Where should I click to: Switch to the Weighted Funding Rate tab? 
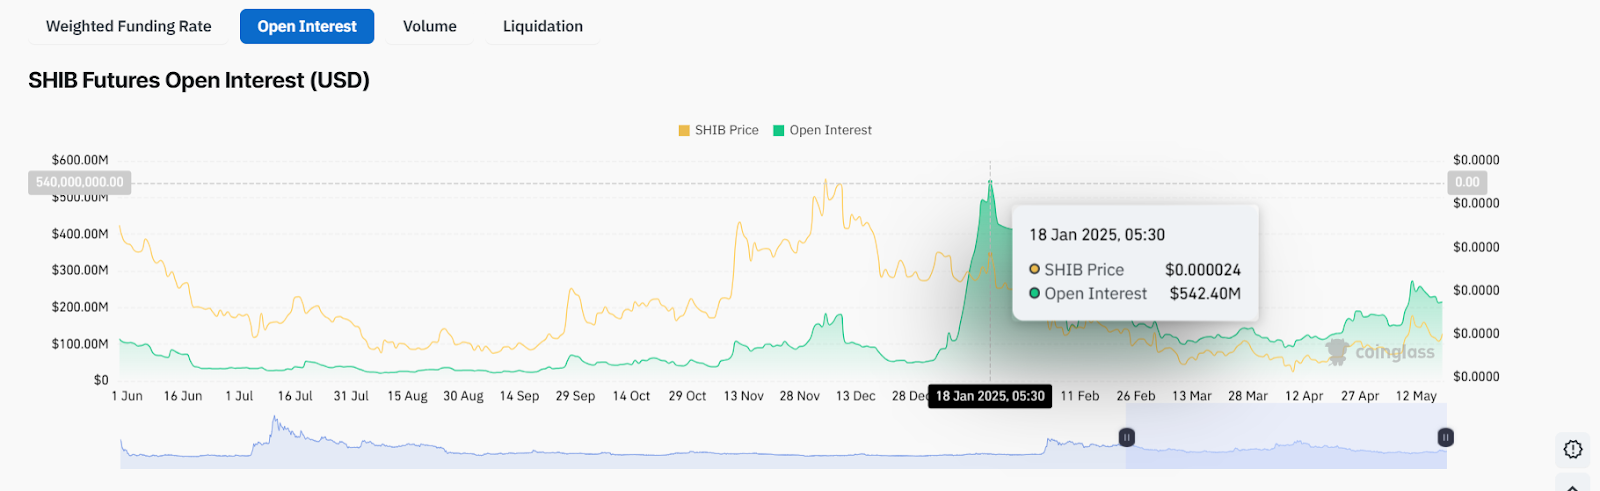pos(129,27)
